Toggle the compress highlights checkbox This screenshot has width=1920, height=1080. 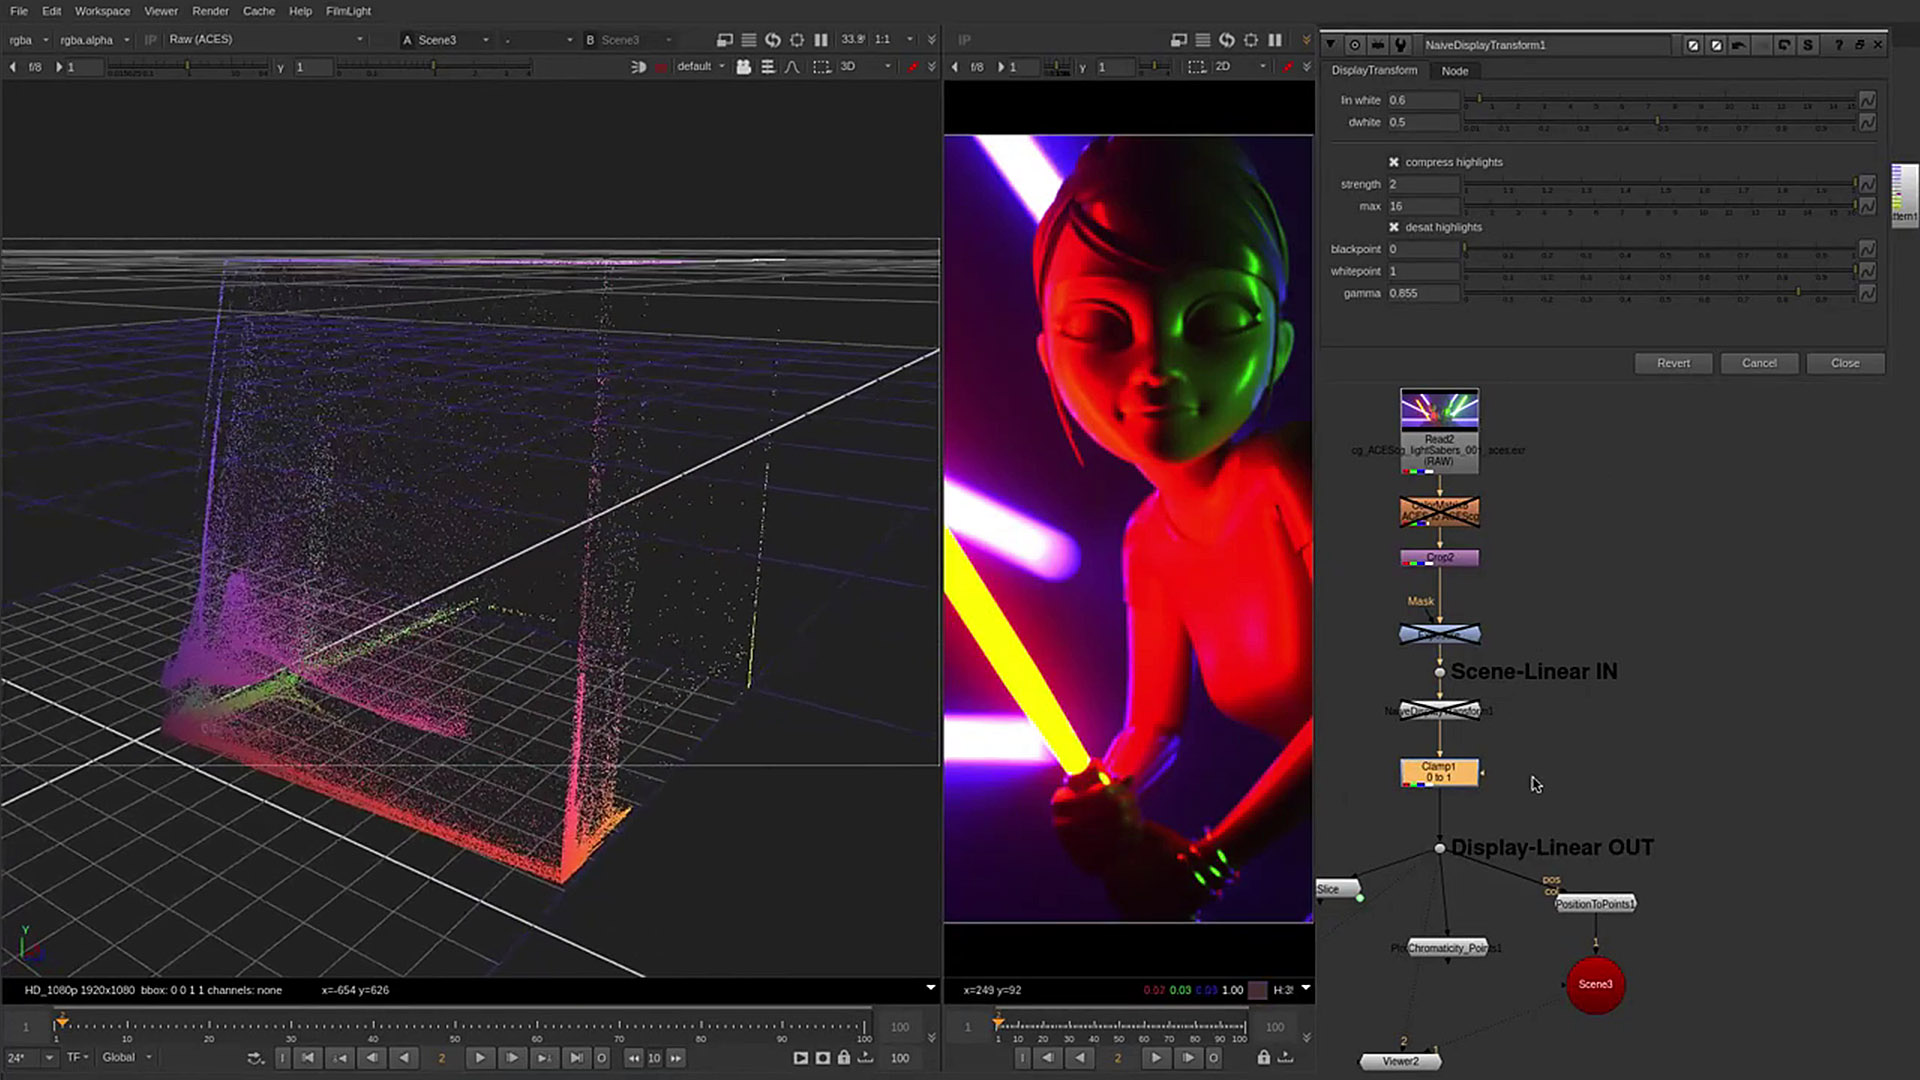click(x=1394, y=162)
